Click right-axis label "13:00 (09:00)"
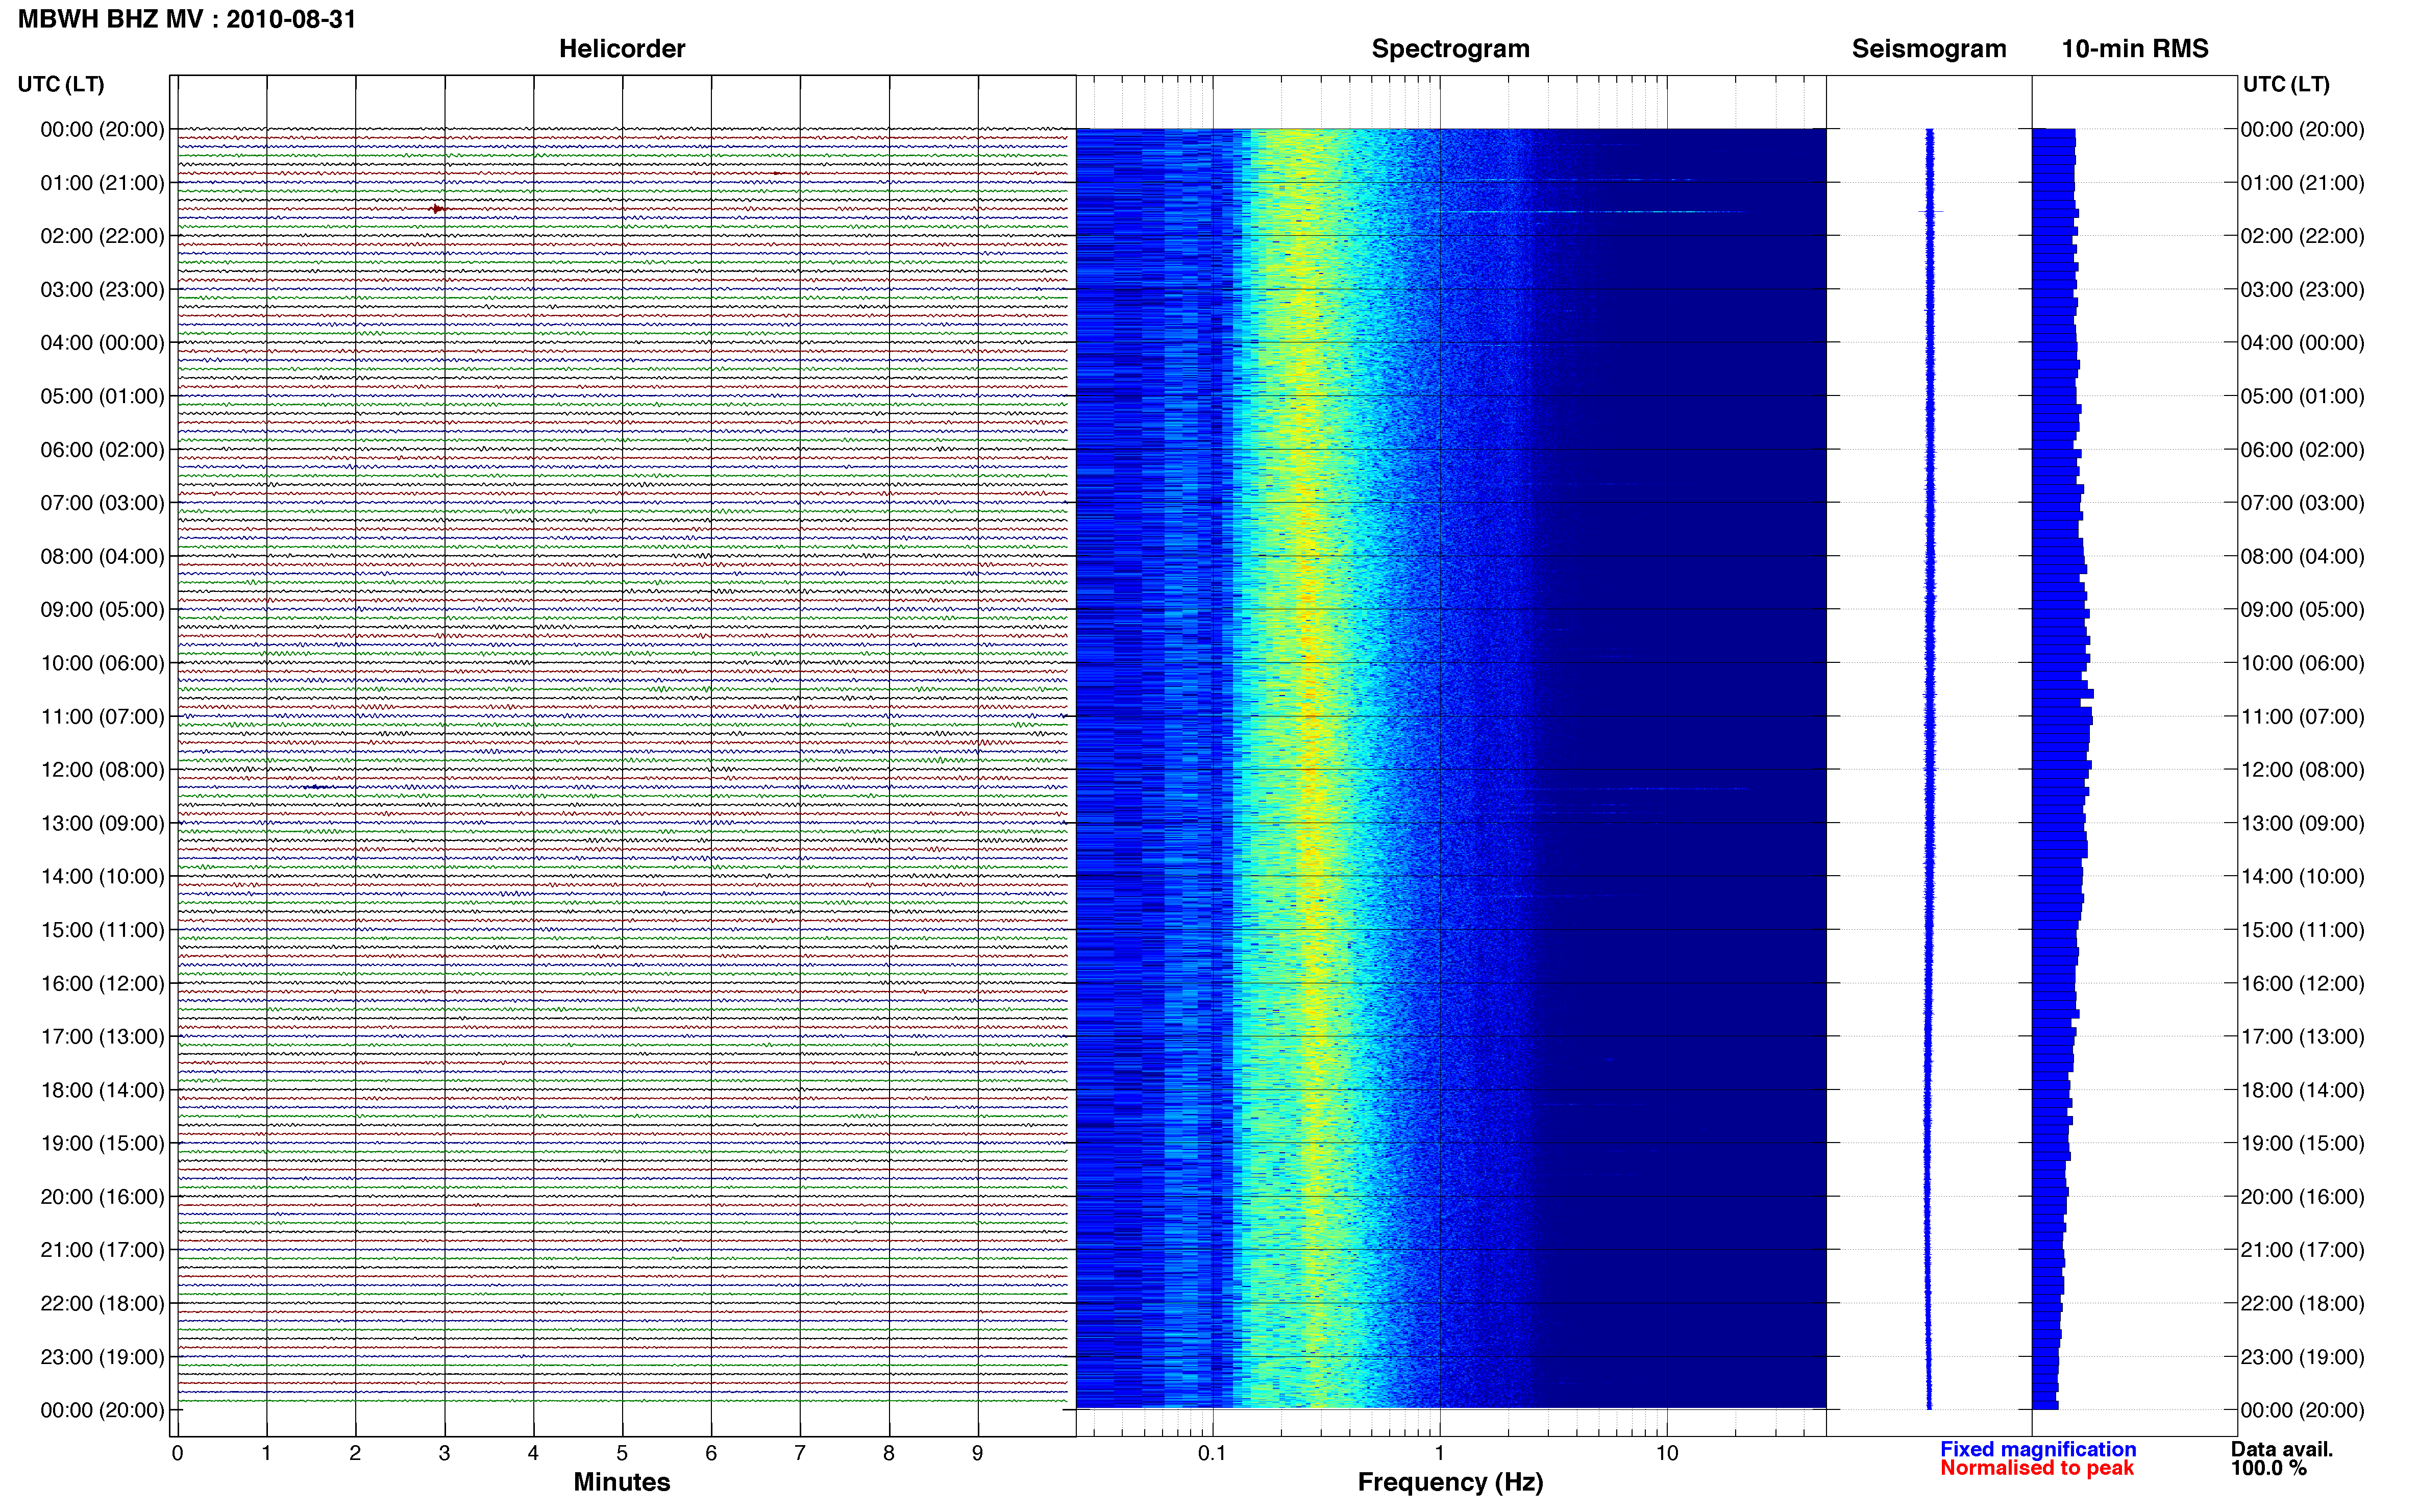The height and width of the screenshot is (1512, 2419). point(2303,823)
